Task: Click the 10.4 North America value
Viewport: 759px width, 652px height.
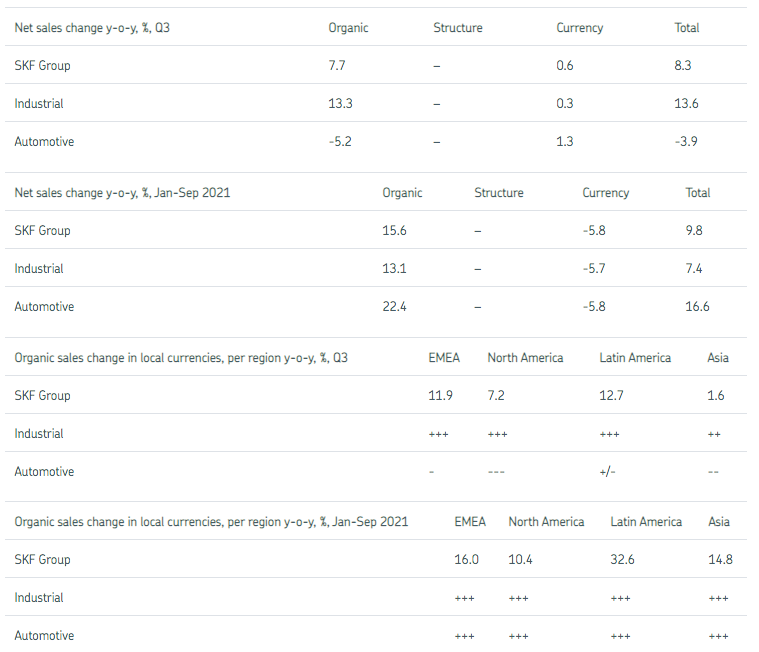Action: point(520,560)
